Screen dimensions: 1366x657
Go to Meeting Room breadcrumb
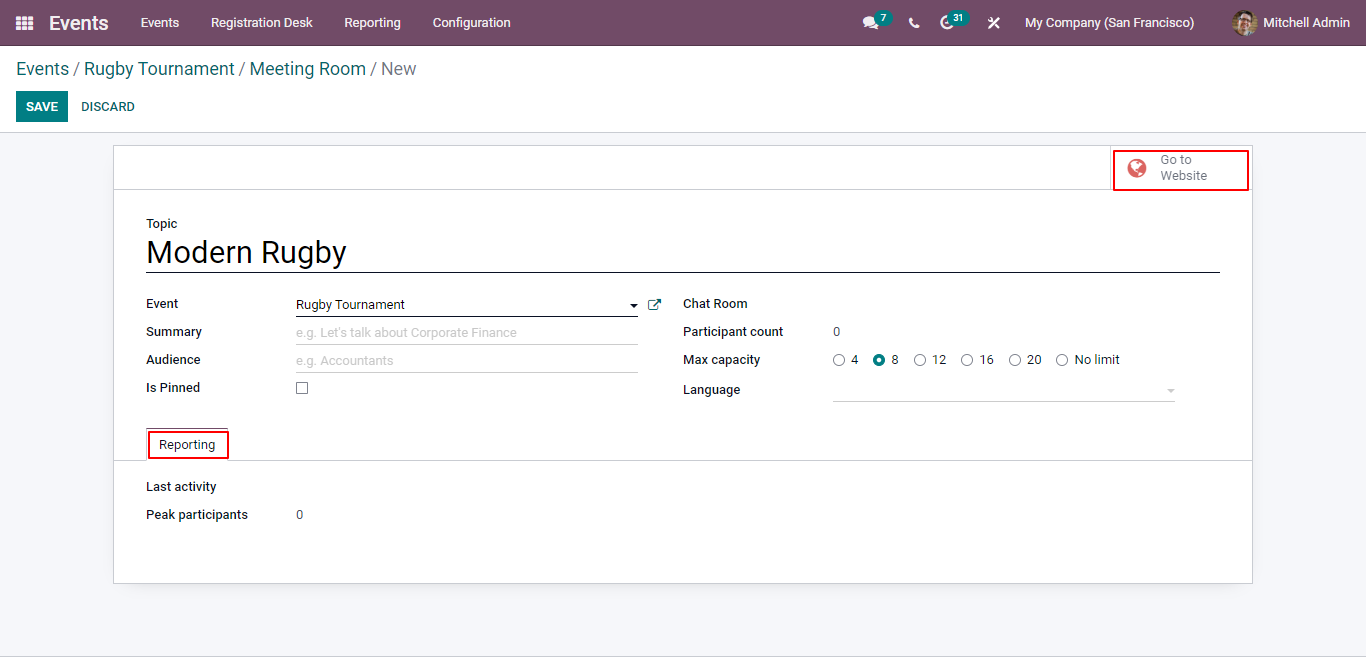(x=308, y=69)
